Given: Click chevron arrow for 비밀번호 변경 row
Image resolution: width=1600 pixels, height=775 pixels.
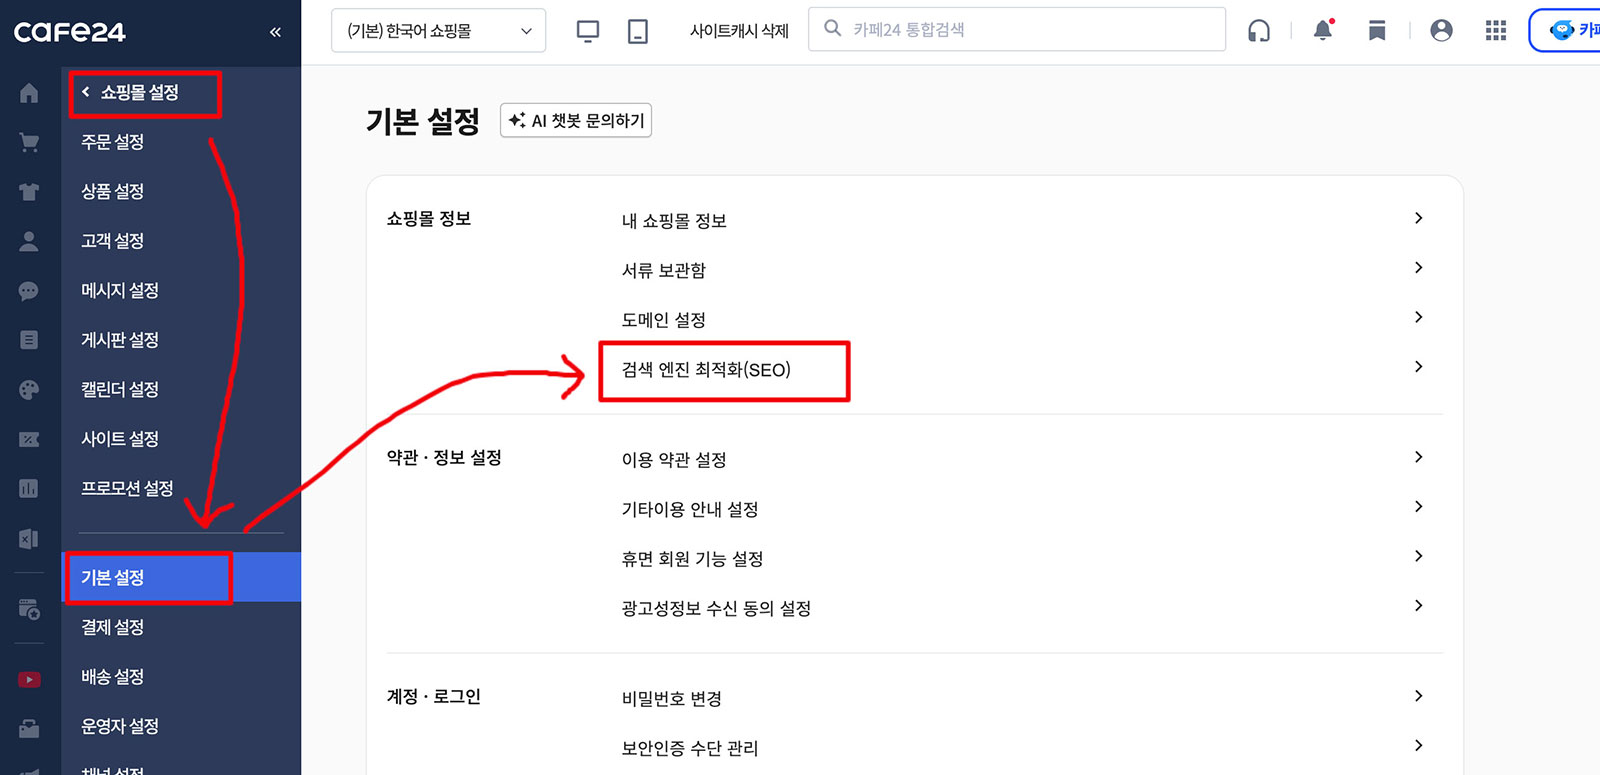Looking at the screenshot, I should [1418, 696].
